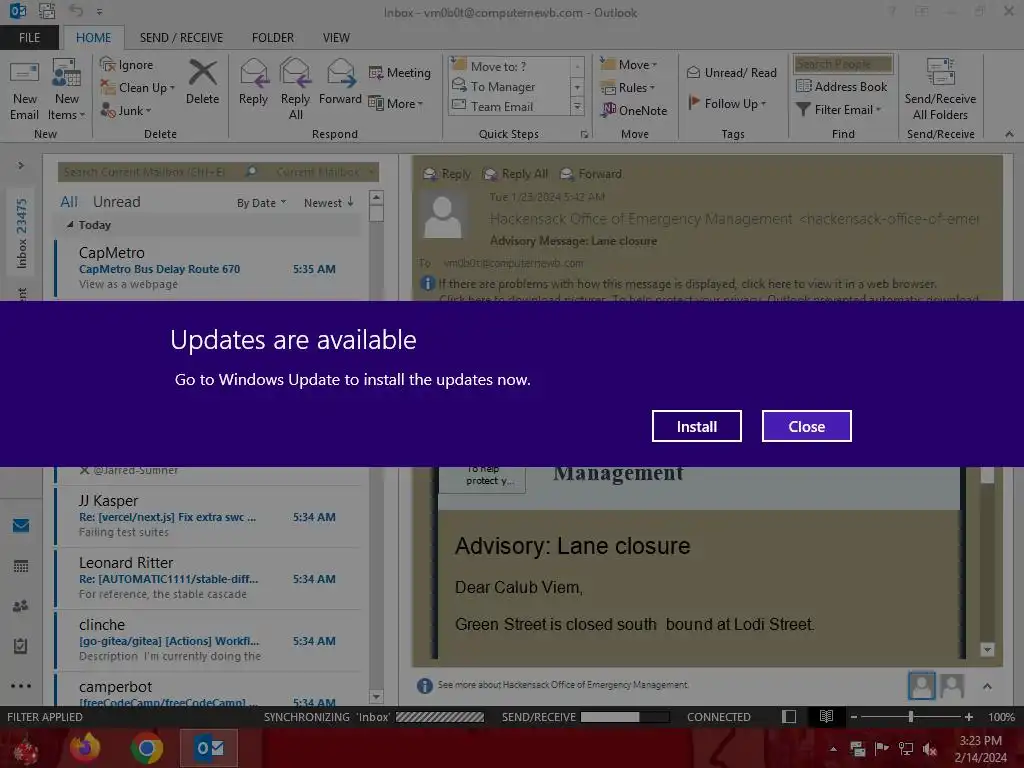Screen dimensions: 1024x768
Task: Switch to People view
Action: pyautogui.click(x=21, y=606)
